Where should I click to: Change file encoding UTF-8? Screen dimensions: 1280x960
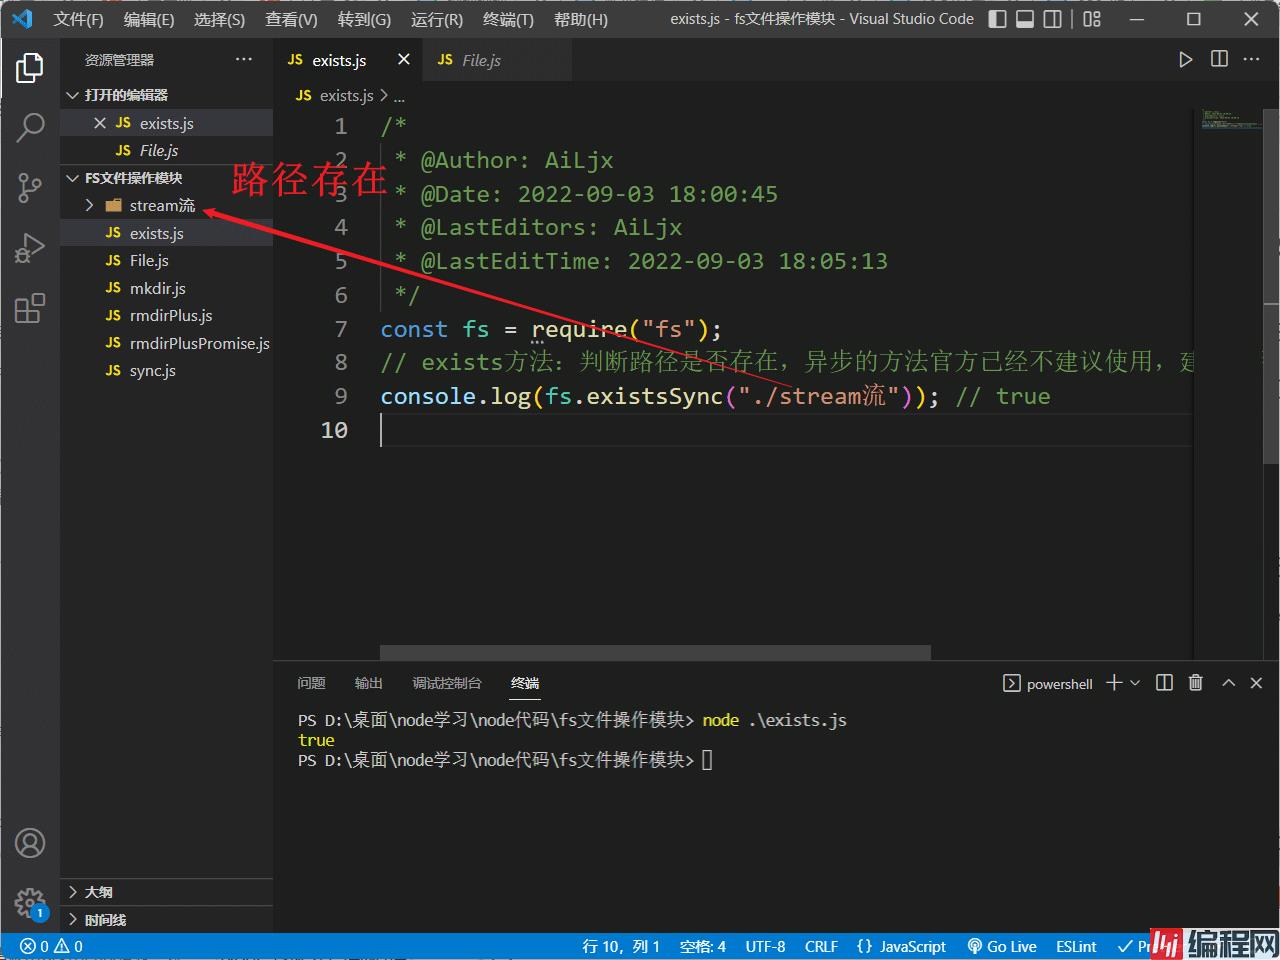765,946
